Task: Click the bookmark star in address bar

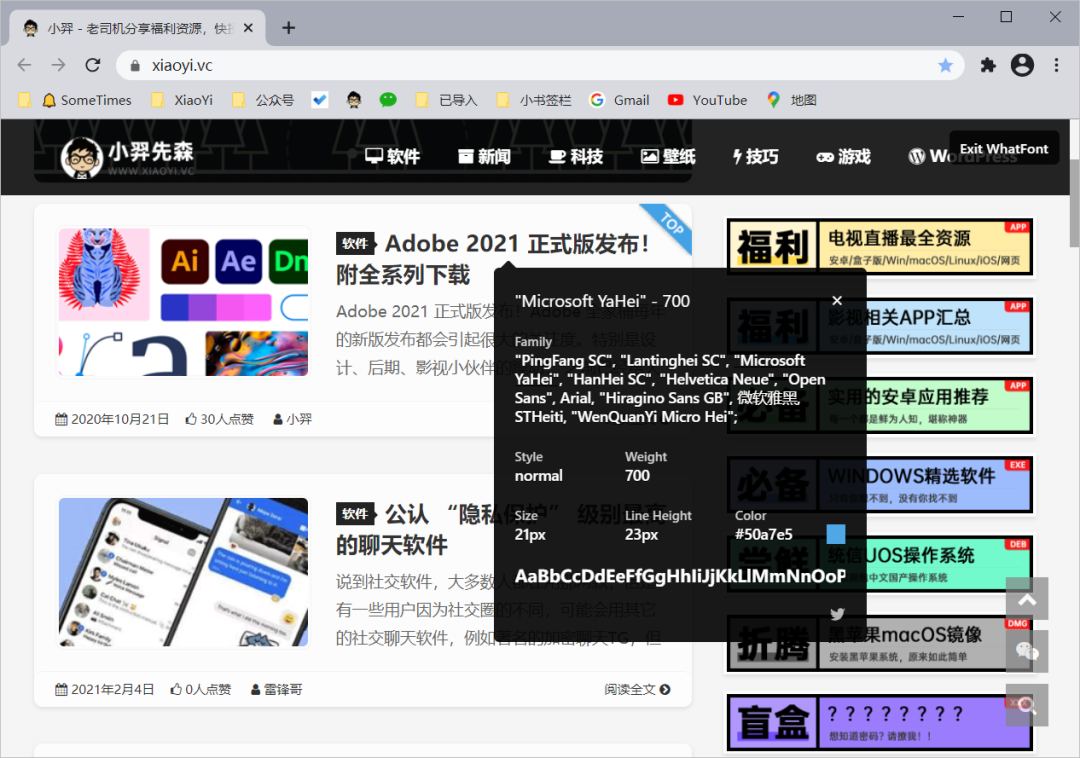Action: [x=945, y=65]
